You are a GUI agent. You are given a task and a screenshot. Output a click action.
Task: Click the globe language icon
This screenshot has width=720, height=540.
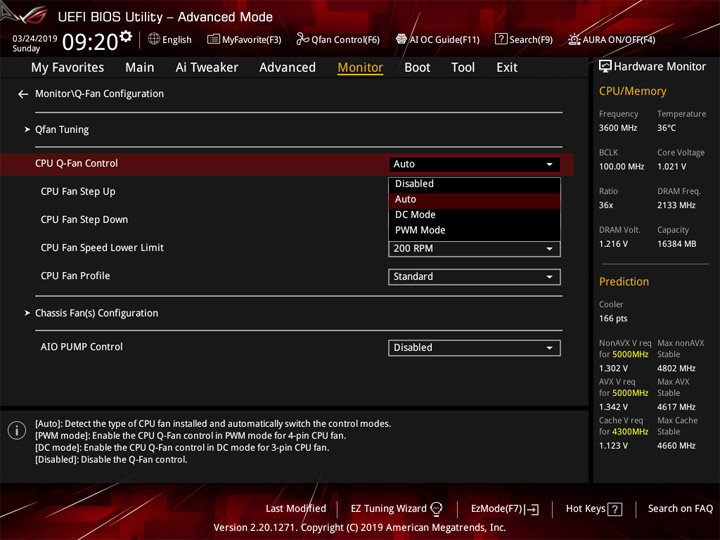pyautogui.click(x=154, y=39)
